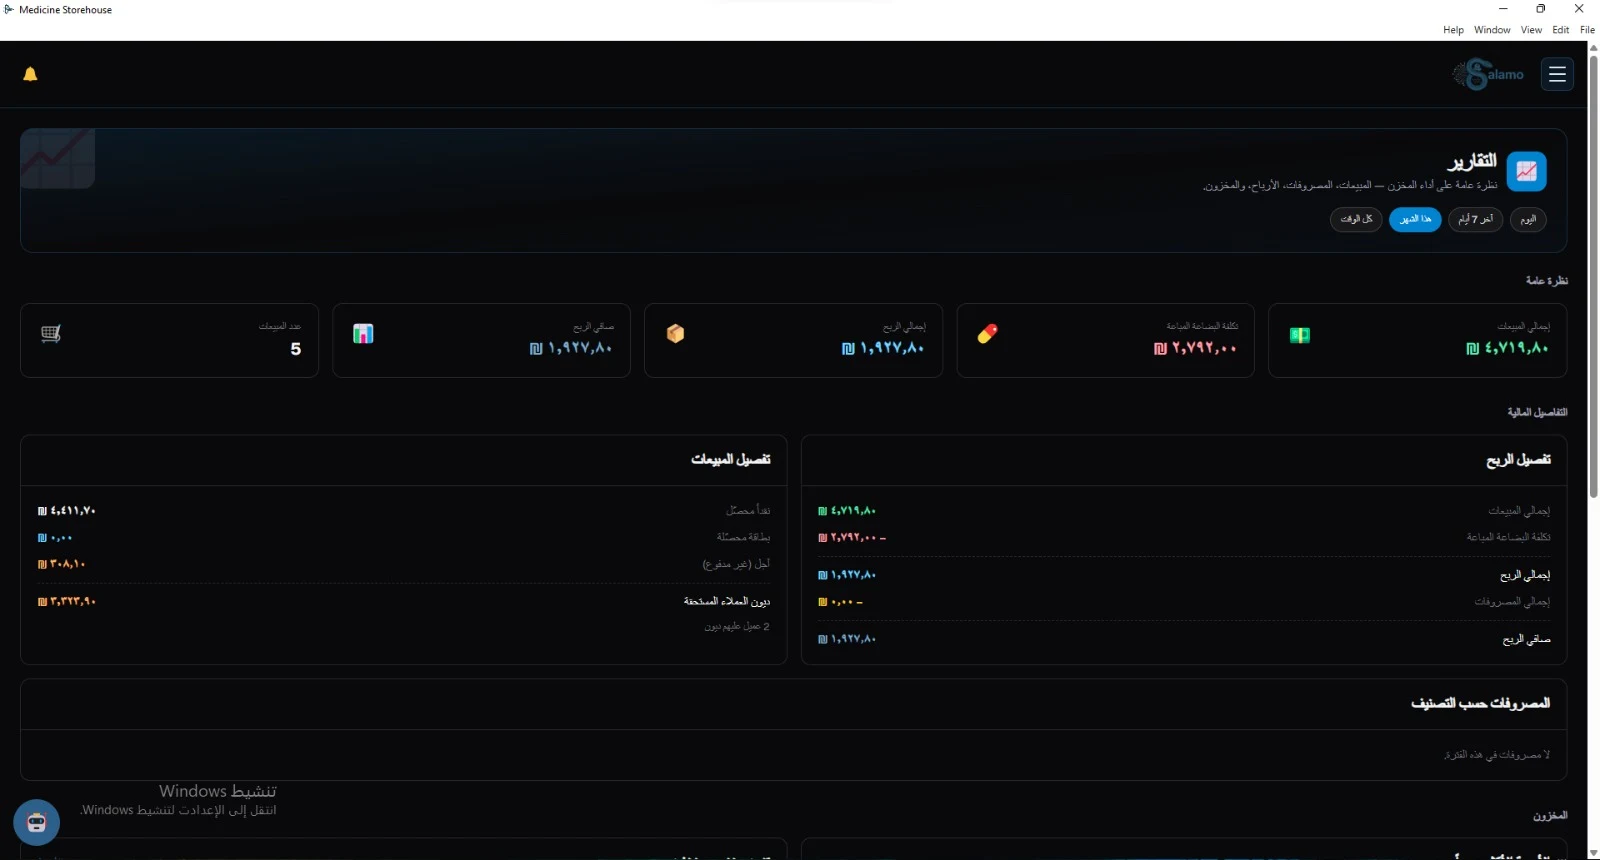The image size is (1600, 860).
Task: Click the تفصيل الربح panel title
Action: [1518, 460]
